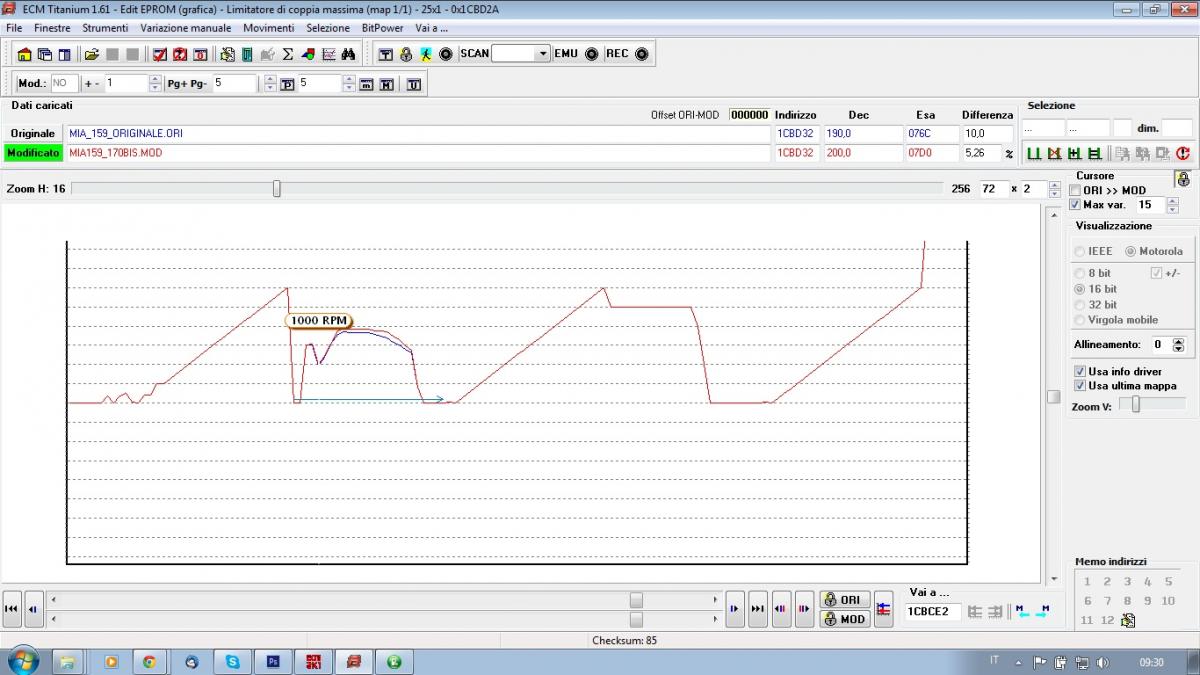
Task: Uncheck the Max var. checkbox
Action: [x=1075, y=204]
